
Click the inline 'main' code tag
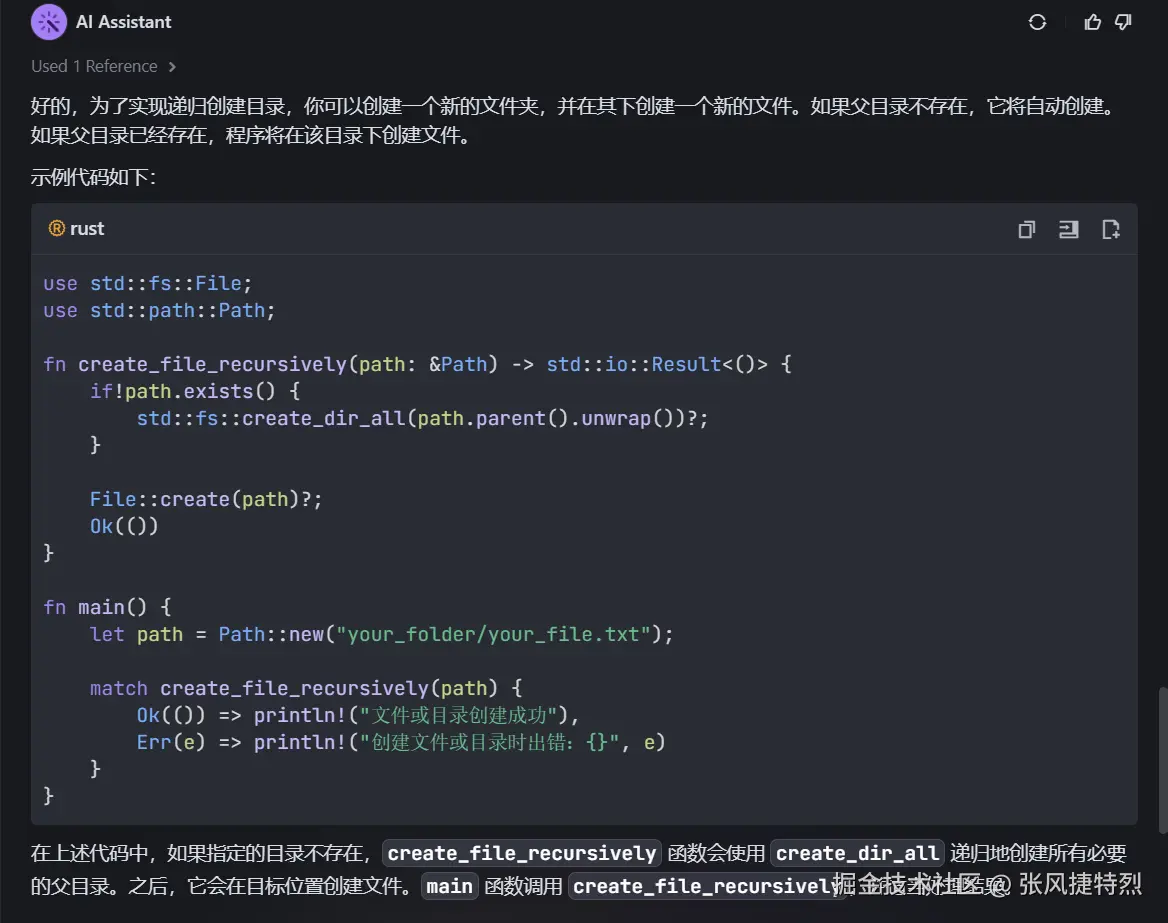(449, 886)
